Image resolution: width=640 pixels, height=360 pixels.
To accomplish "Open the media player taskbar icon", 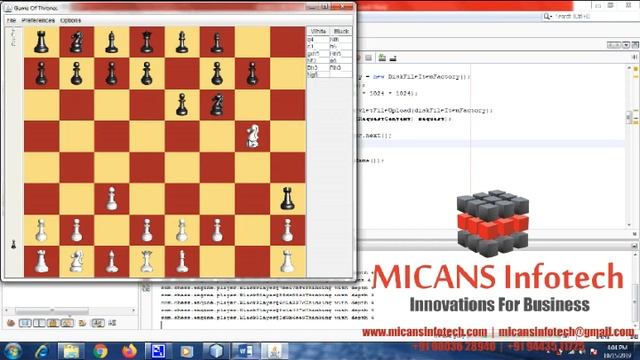I will coord(187,351).
